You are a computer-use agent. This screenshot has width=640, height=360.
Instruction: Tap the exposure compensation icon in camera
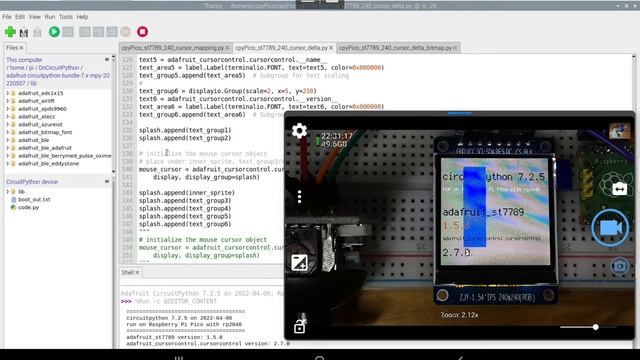pos(299,262)
